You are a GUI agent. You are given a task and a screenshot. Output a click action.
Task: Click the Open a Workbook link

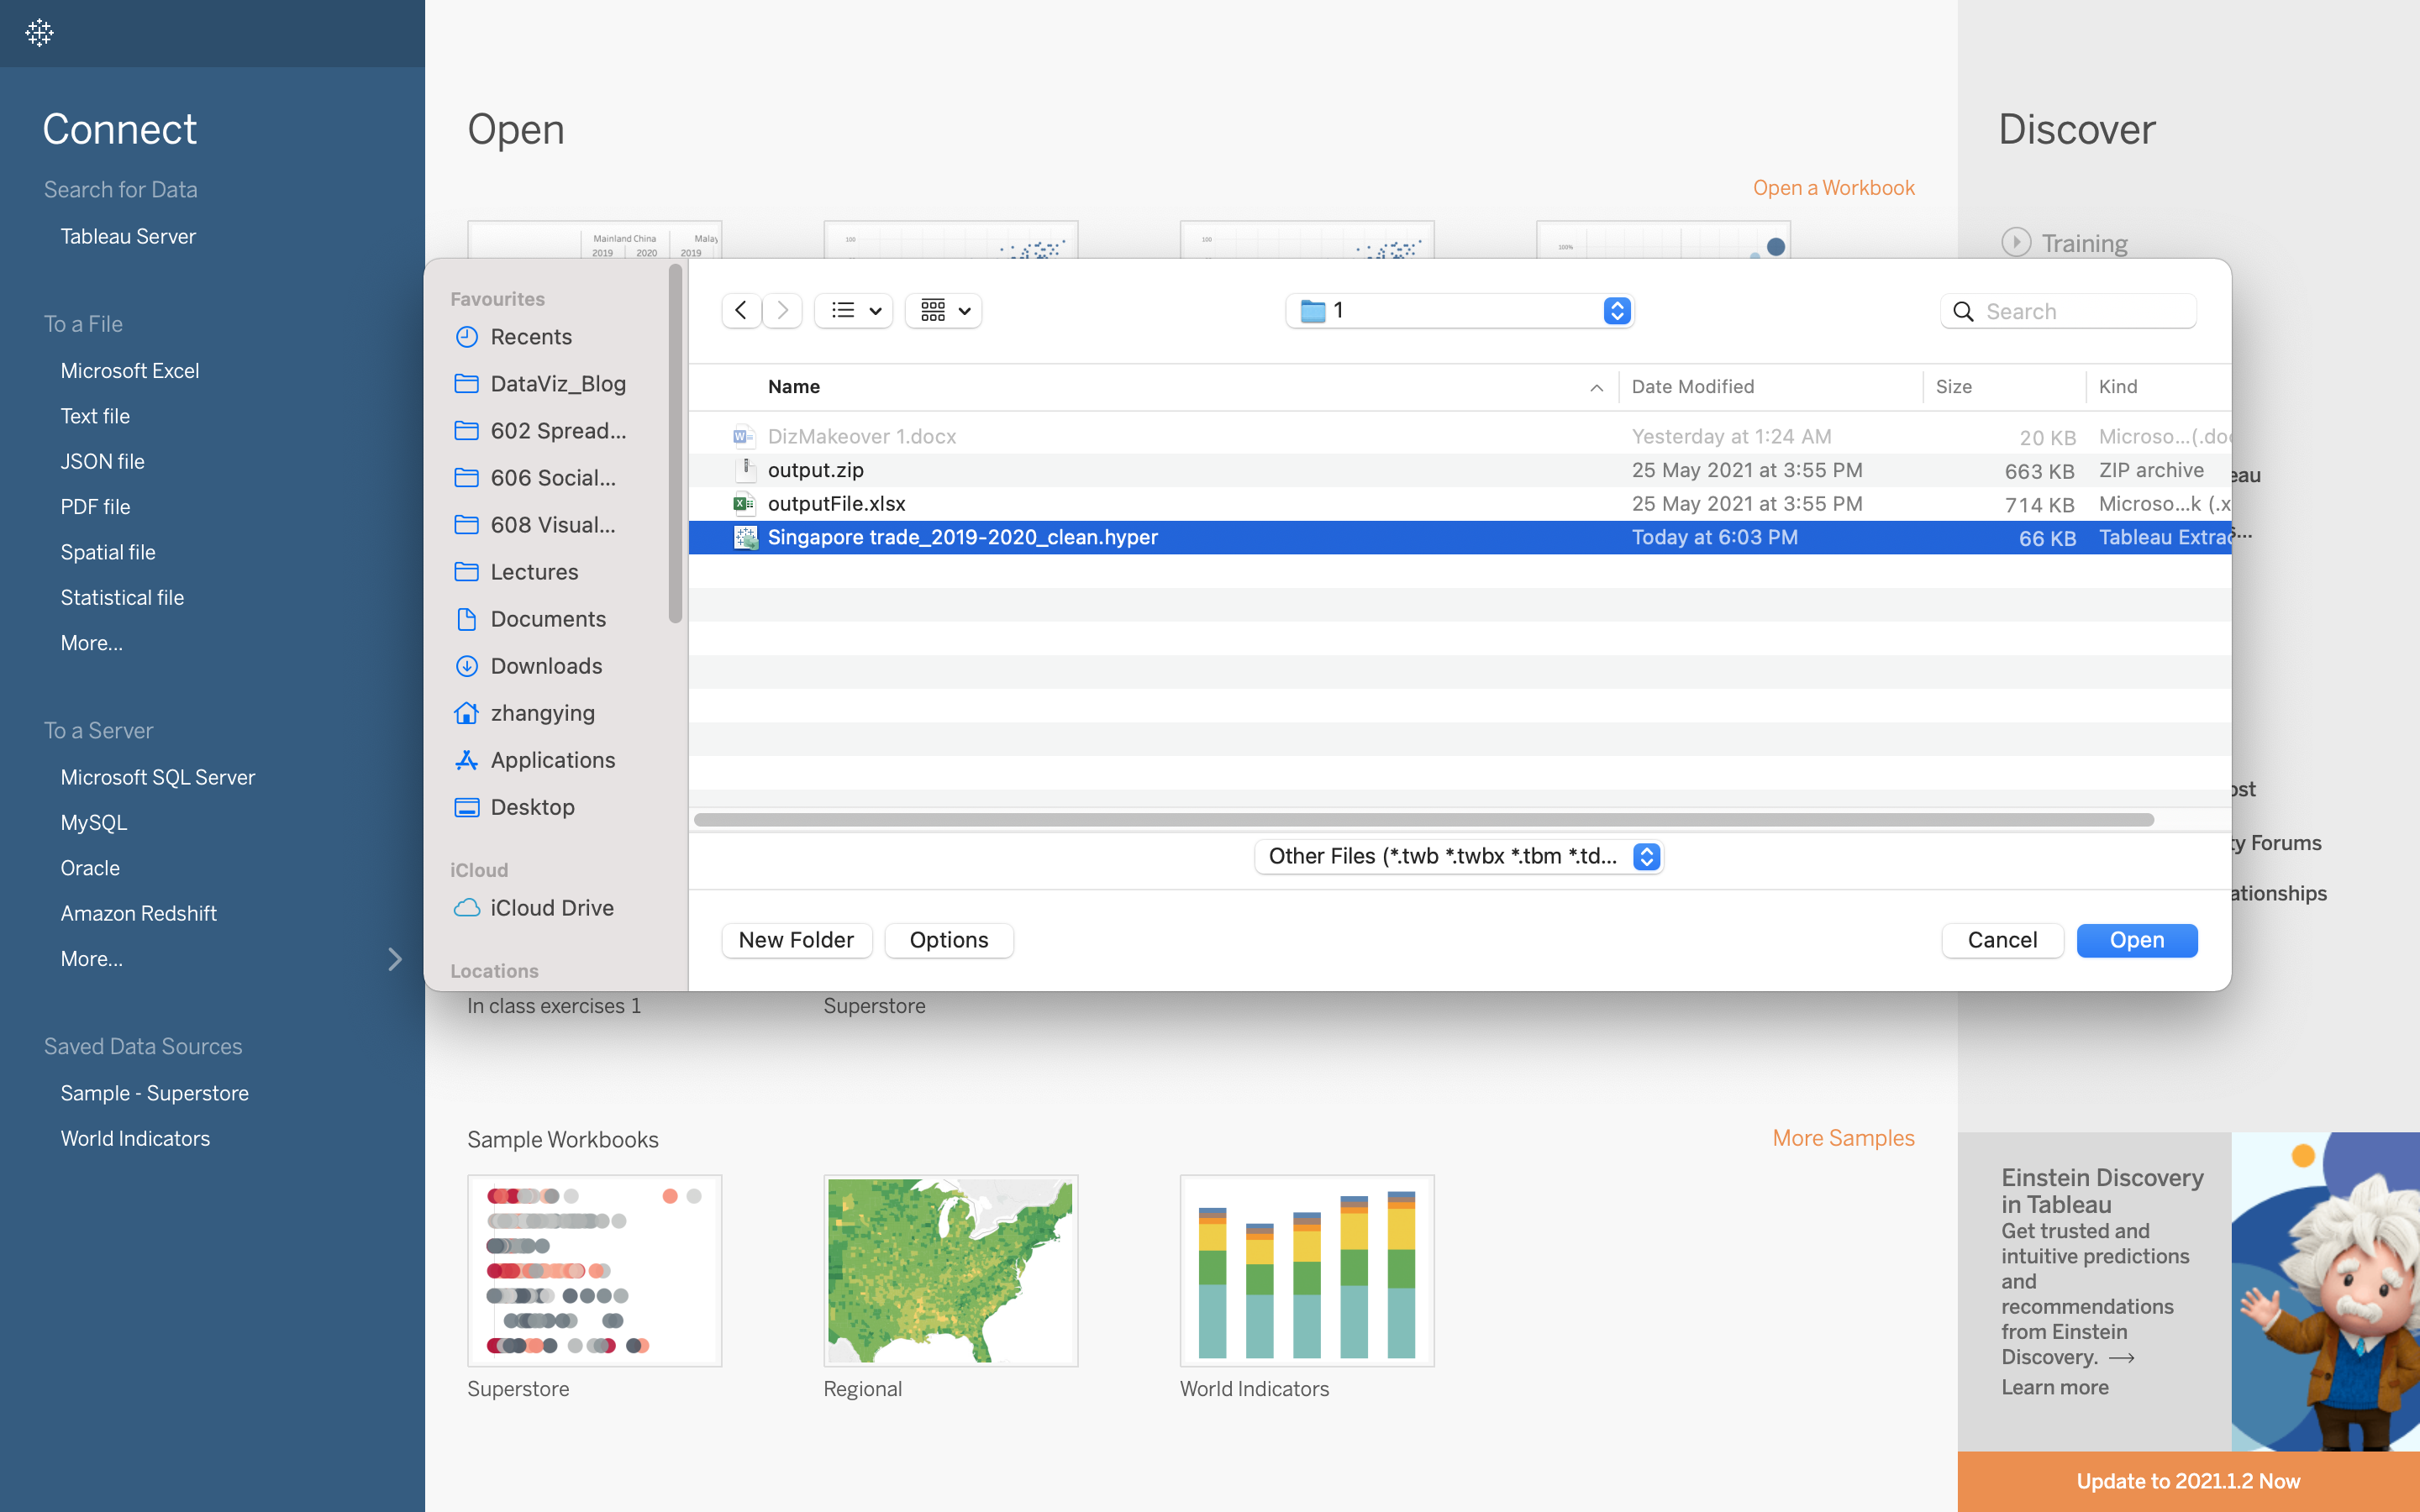1833,188
